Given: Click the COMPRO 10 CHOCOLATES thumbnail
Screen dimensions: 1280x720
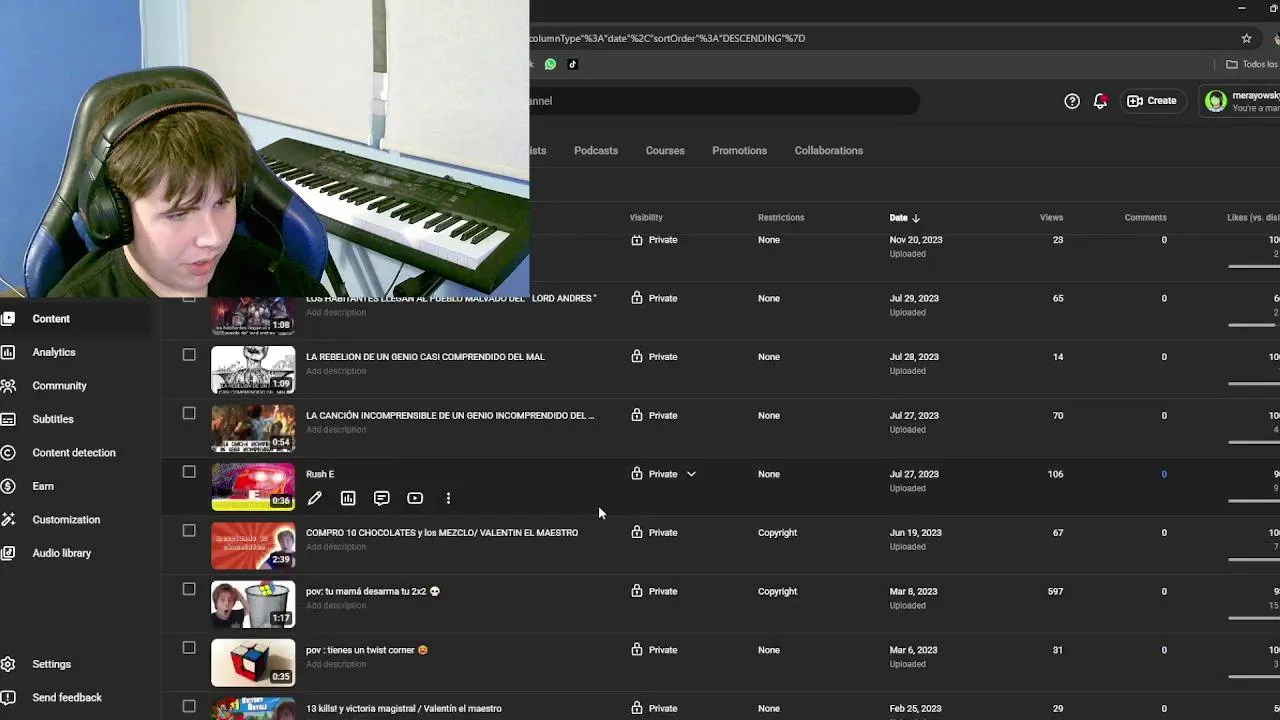Looking at the screenshot, I should (253, 545).
